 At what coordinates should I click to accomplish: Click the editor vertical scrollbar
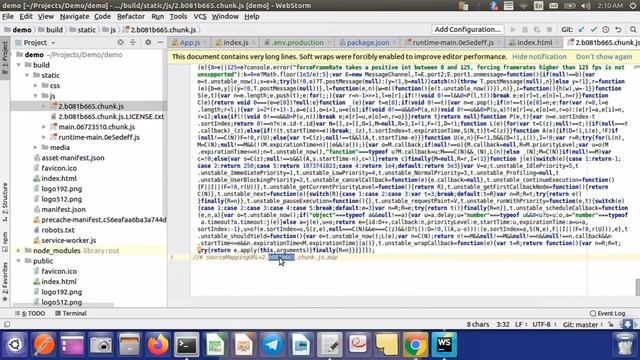[637, 287]
